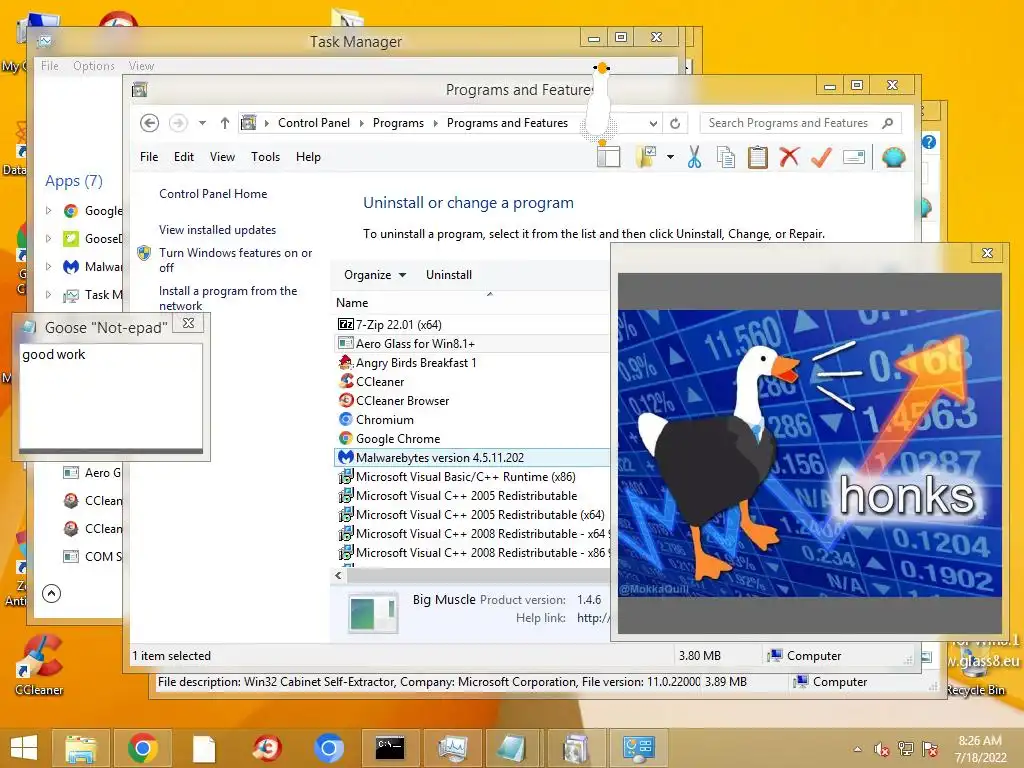Open File Explorer from the taskbar
This screenshot has width=1024, height=768.
(x=81, y=748)
